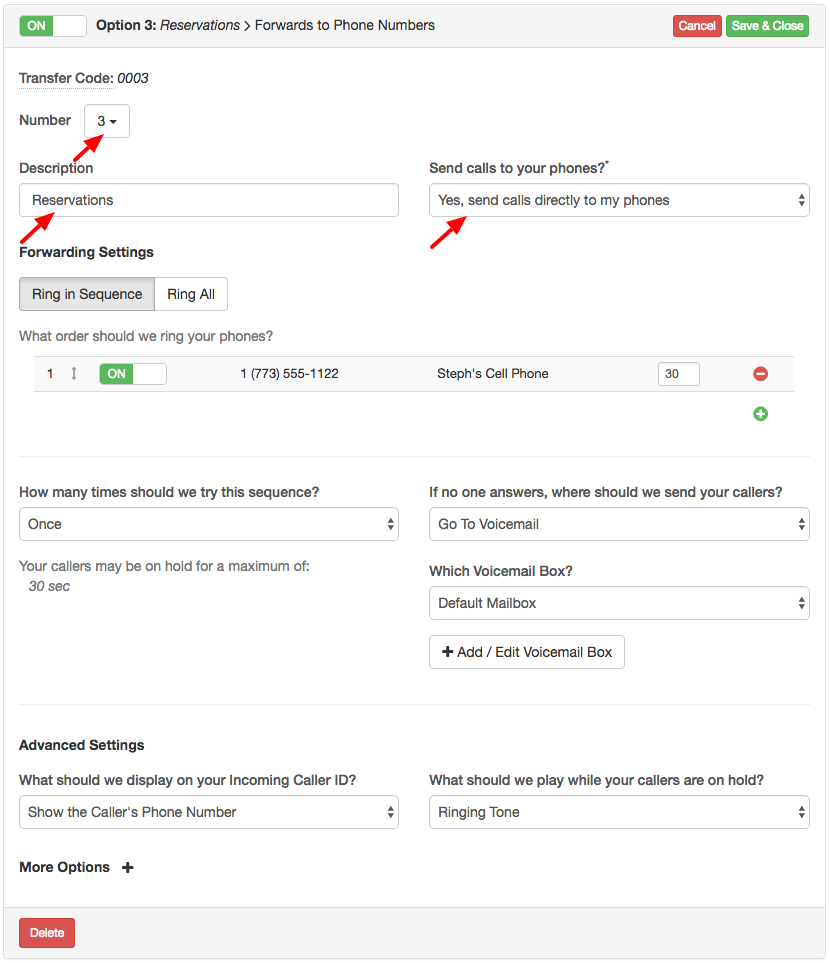830x963 pixels.
Task: Switch to the Ring All tab
Action: point(191,293)
